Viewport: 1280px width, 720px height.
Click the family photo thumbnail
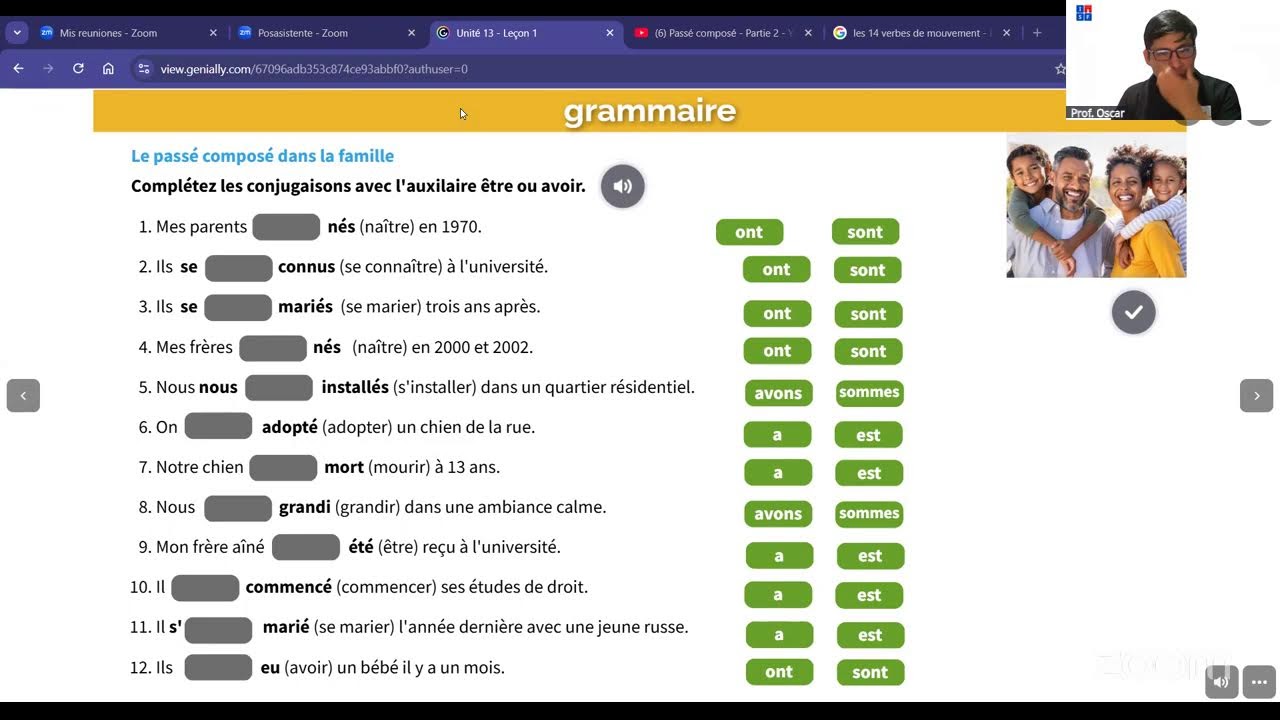(1096, 207)
